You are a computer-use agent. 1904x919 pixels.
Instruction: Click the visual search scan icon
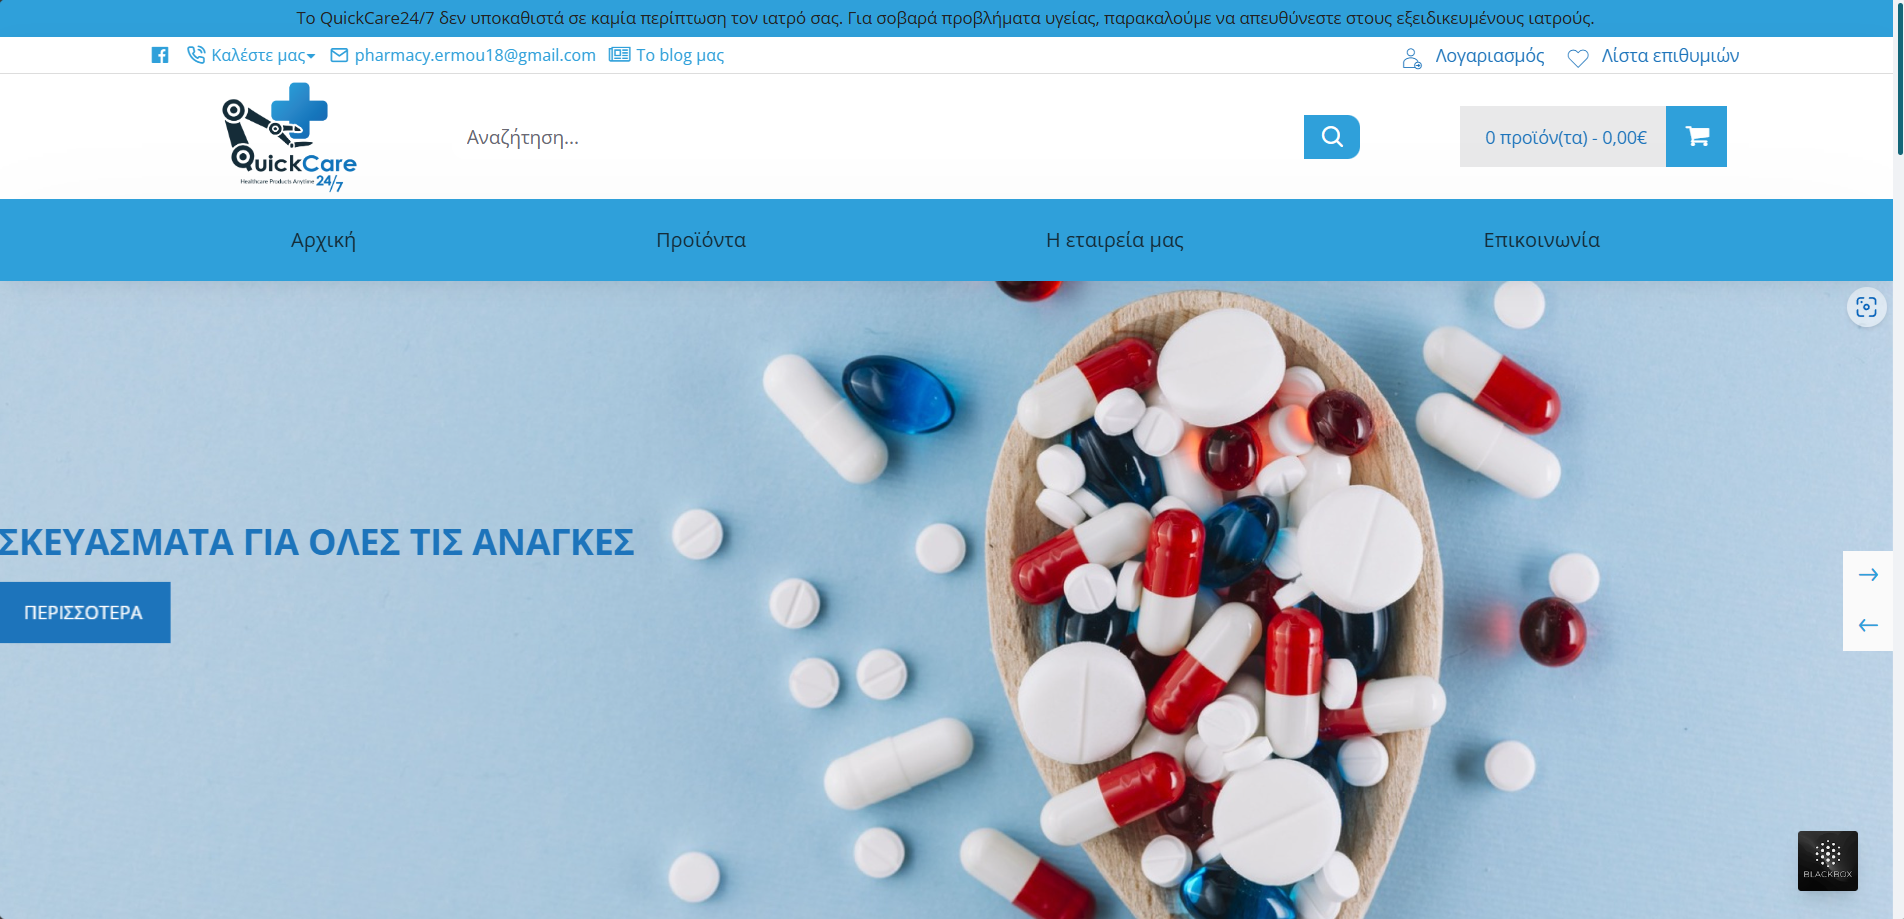click(x=1866, y=307)
